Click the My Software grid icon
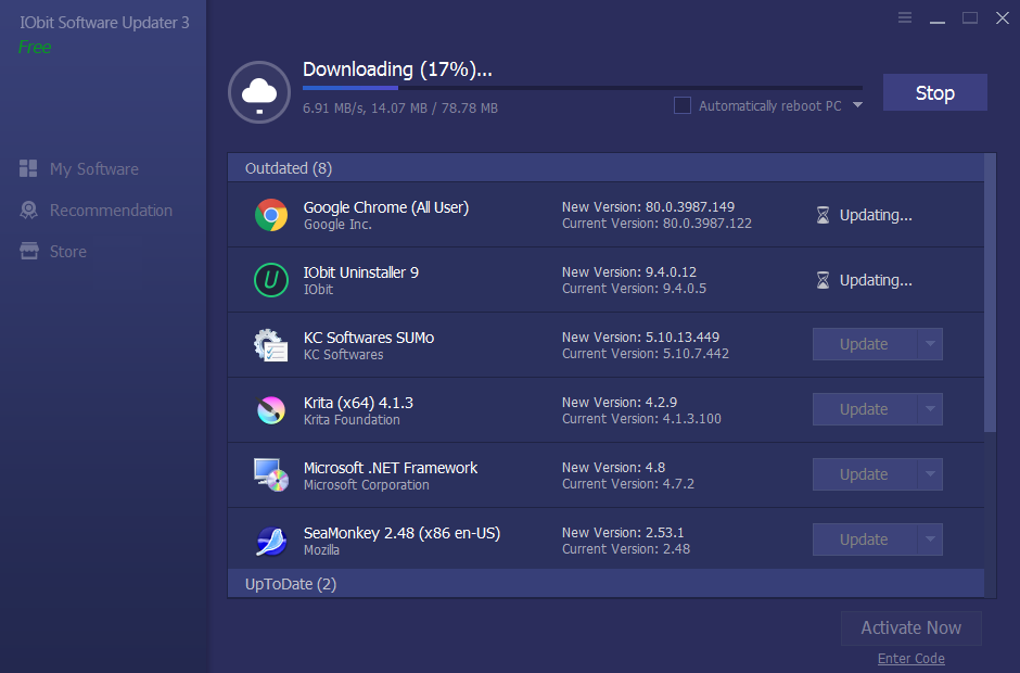This screenshot has height=673, width=1020. (28, 168)
